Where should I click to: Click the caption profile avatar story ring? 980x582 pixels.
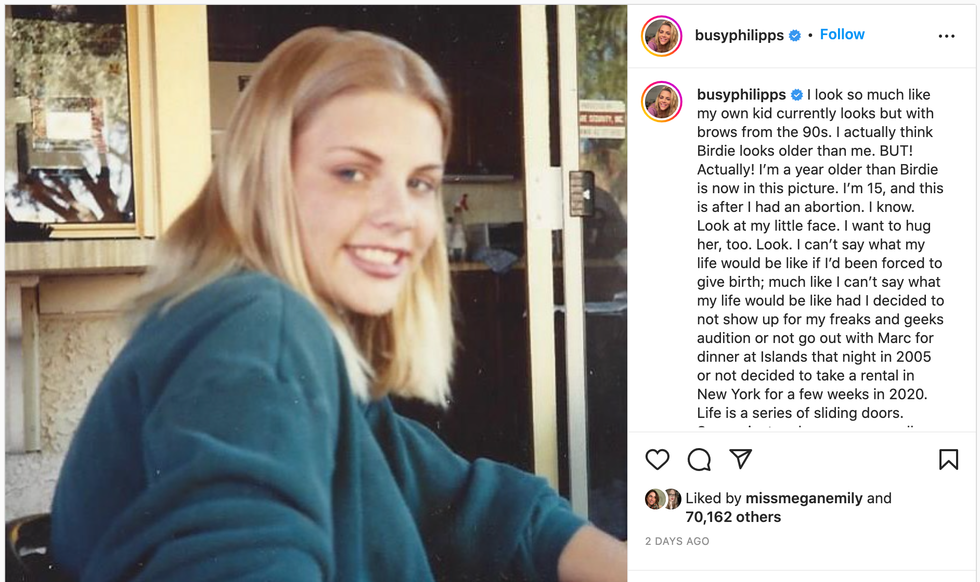(661, 101)
